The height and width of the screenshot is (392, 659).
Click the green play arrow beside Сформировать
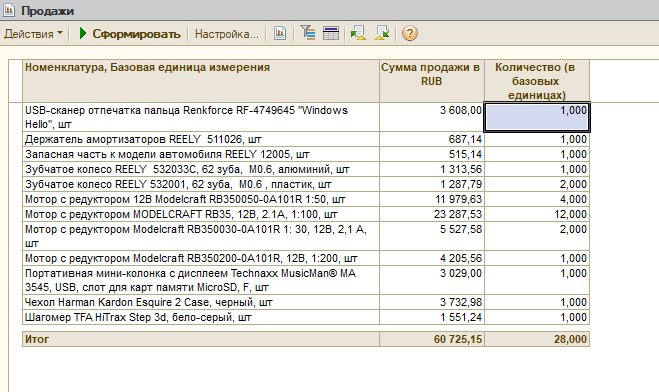(83, 33)
